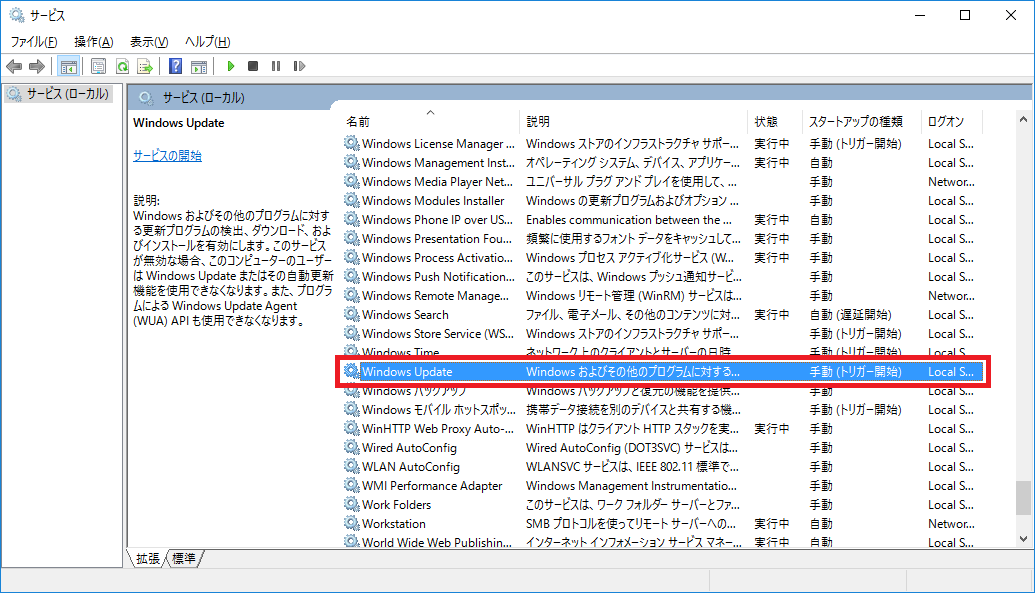This screenshot has height=593, width=1035.
Task: Select the Windows Management Inst... service name
Action: pyautogui.click(x=438, y=162)
